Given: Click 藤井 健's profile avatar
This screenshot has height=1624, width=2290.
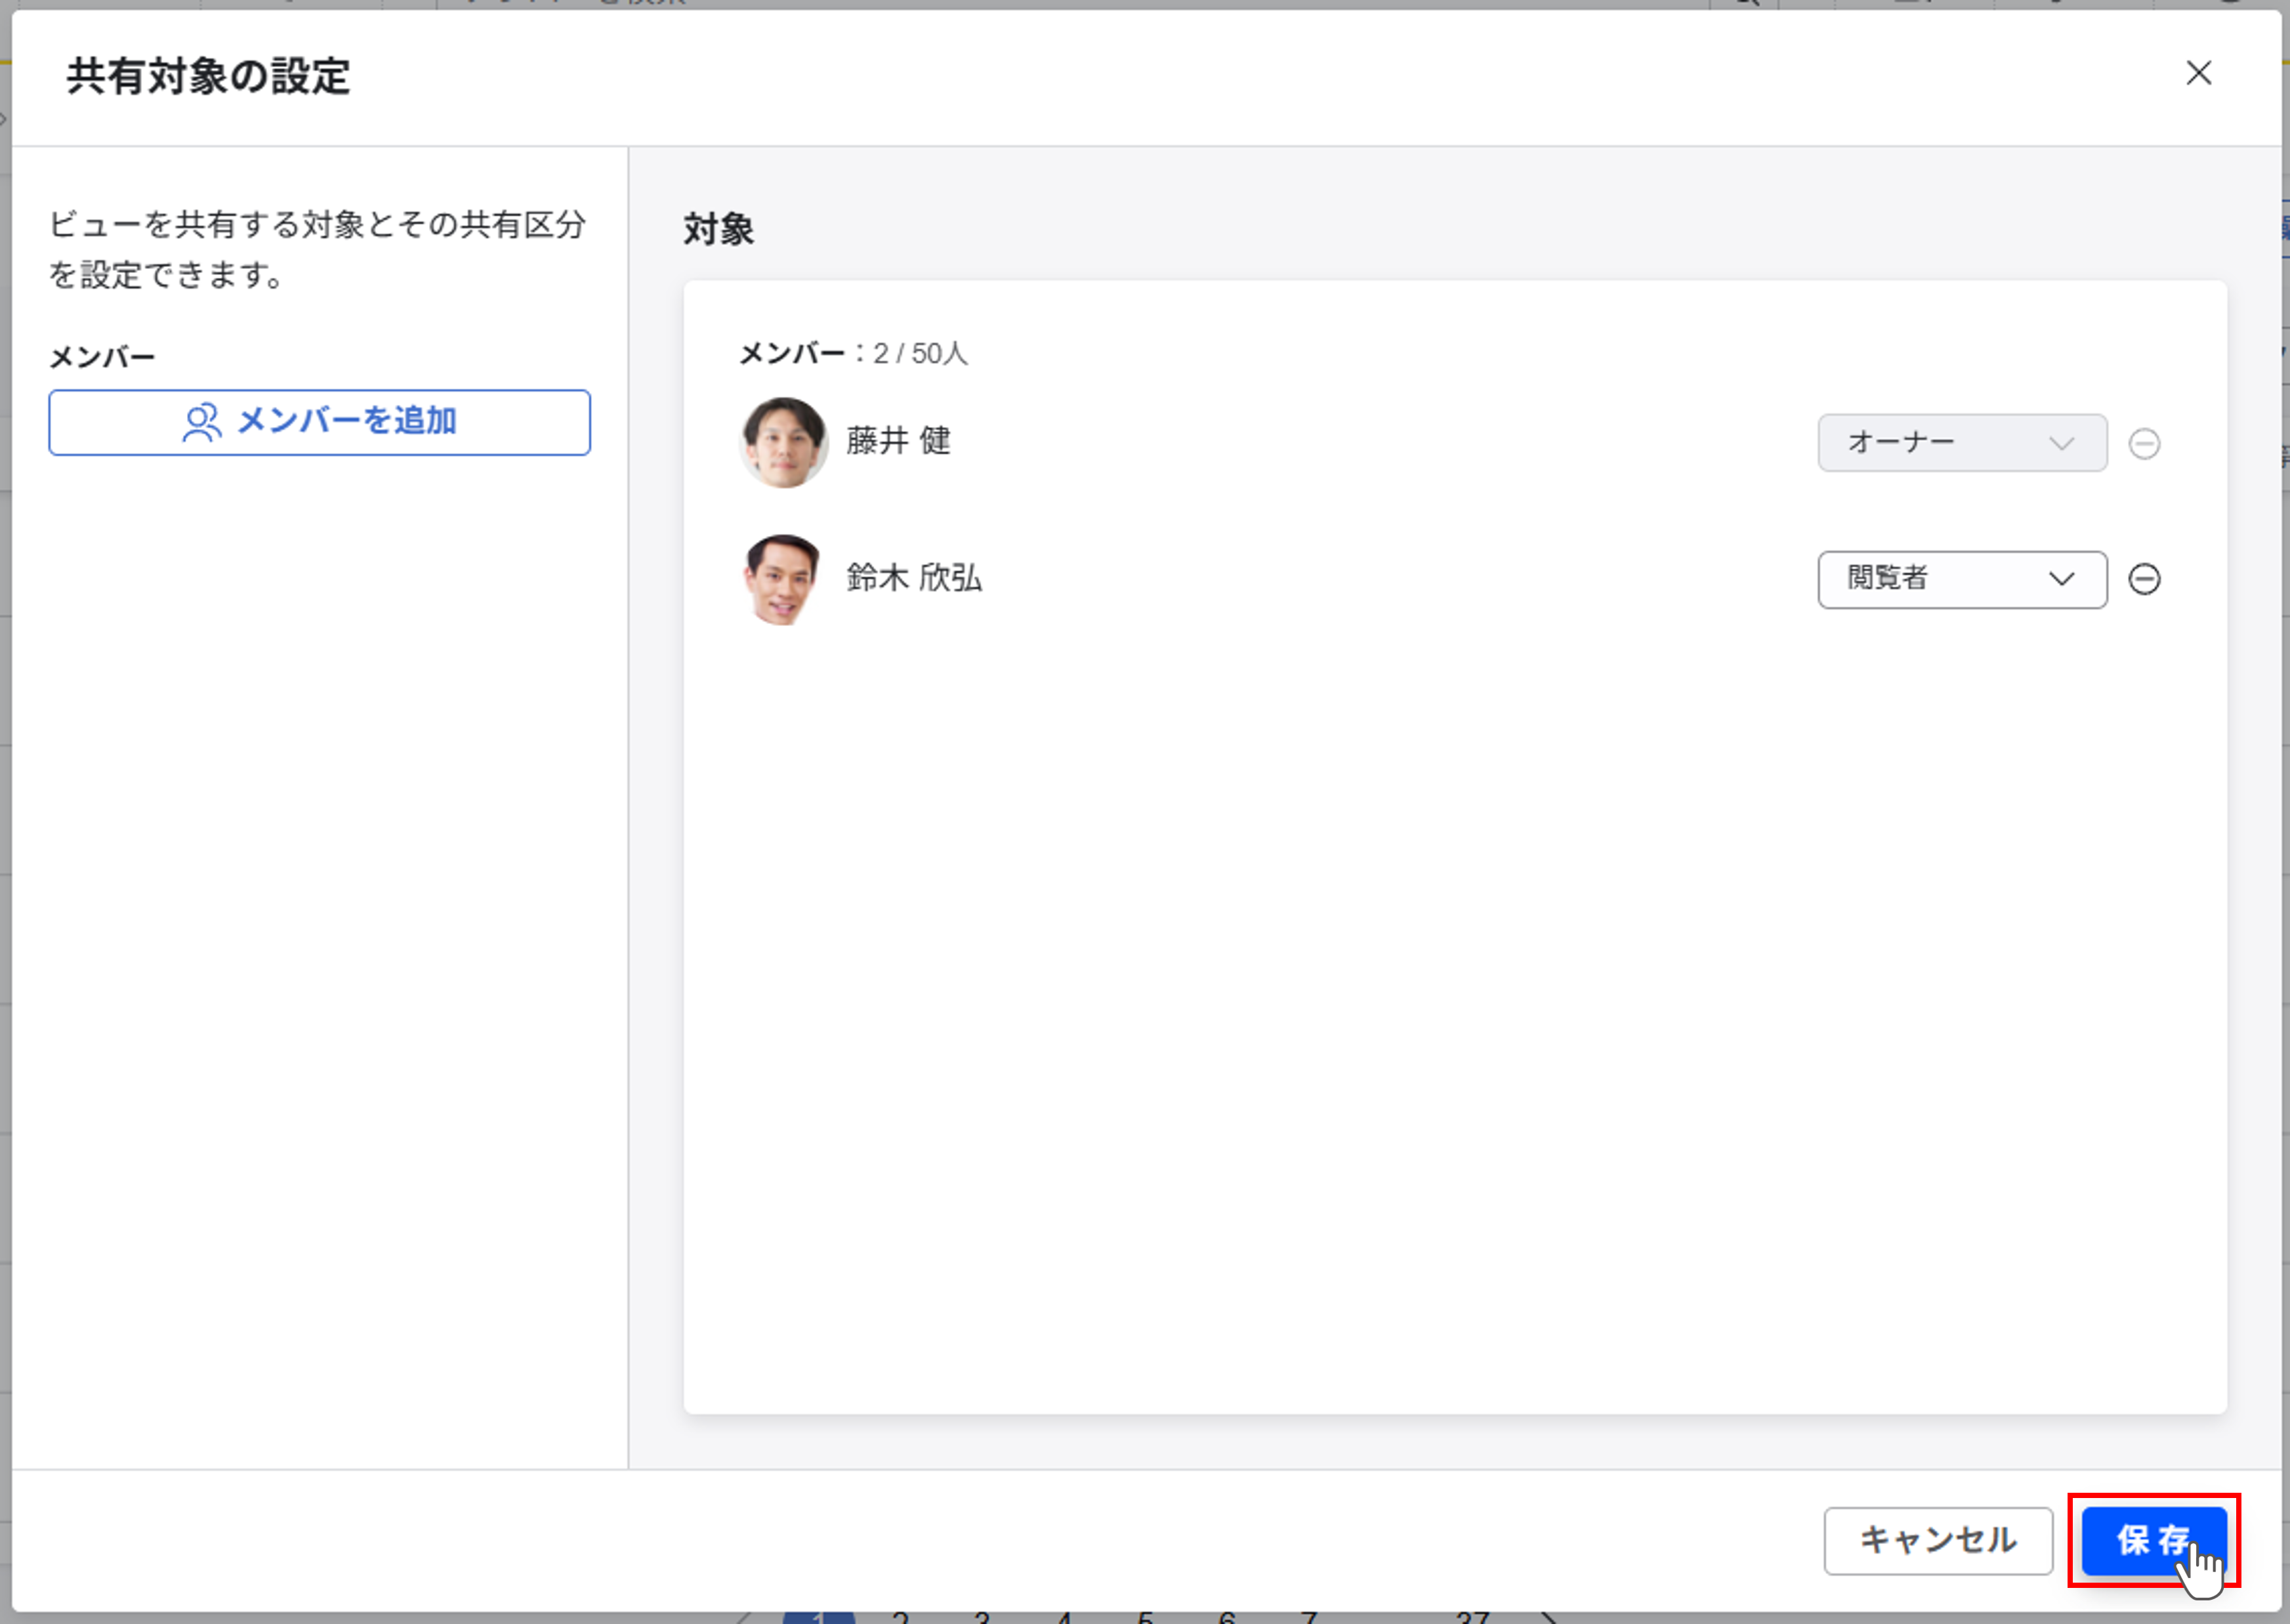Looking at the screenshot, I should click(783, 442).
